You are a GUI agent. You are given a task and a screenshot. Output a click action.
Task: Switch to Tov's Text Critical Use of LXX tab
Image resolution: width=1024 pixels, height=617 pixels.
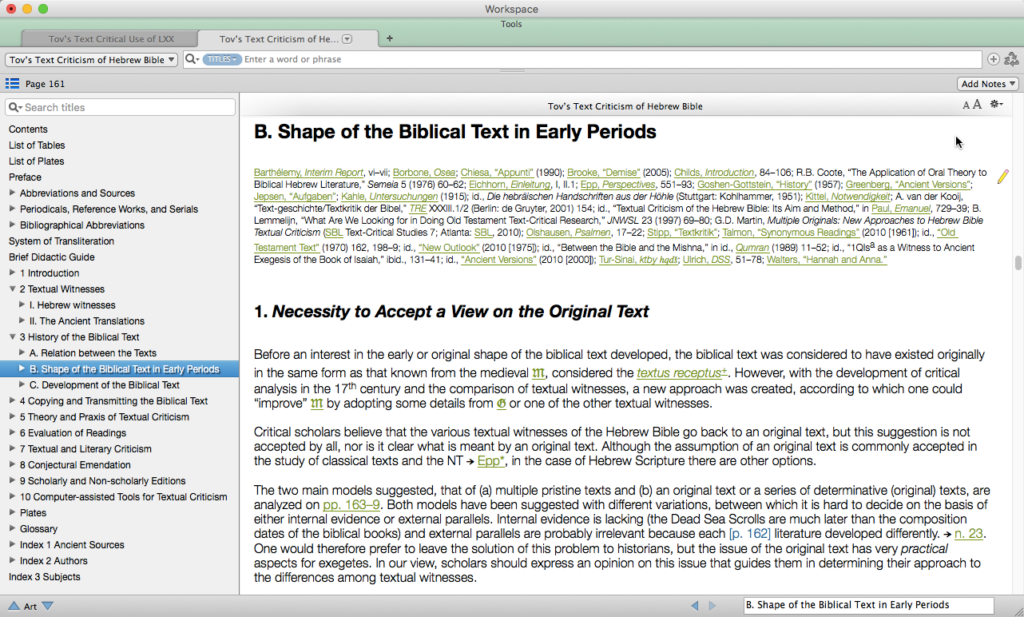click(x=110, y=39)
